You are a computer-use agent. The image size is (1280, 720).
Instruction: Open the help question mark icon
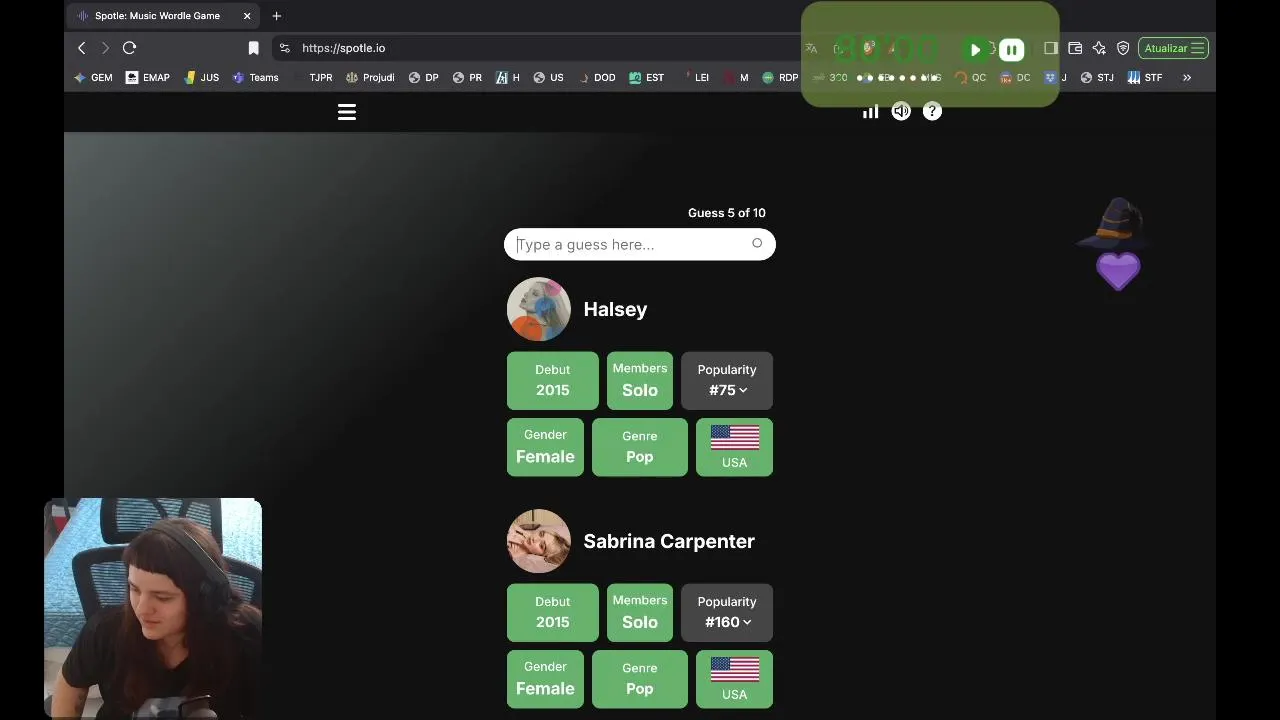(x=932, y=112)
